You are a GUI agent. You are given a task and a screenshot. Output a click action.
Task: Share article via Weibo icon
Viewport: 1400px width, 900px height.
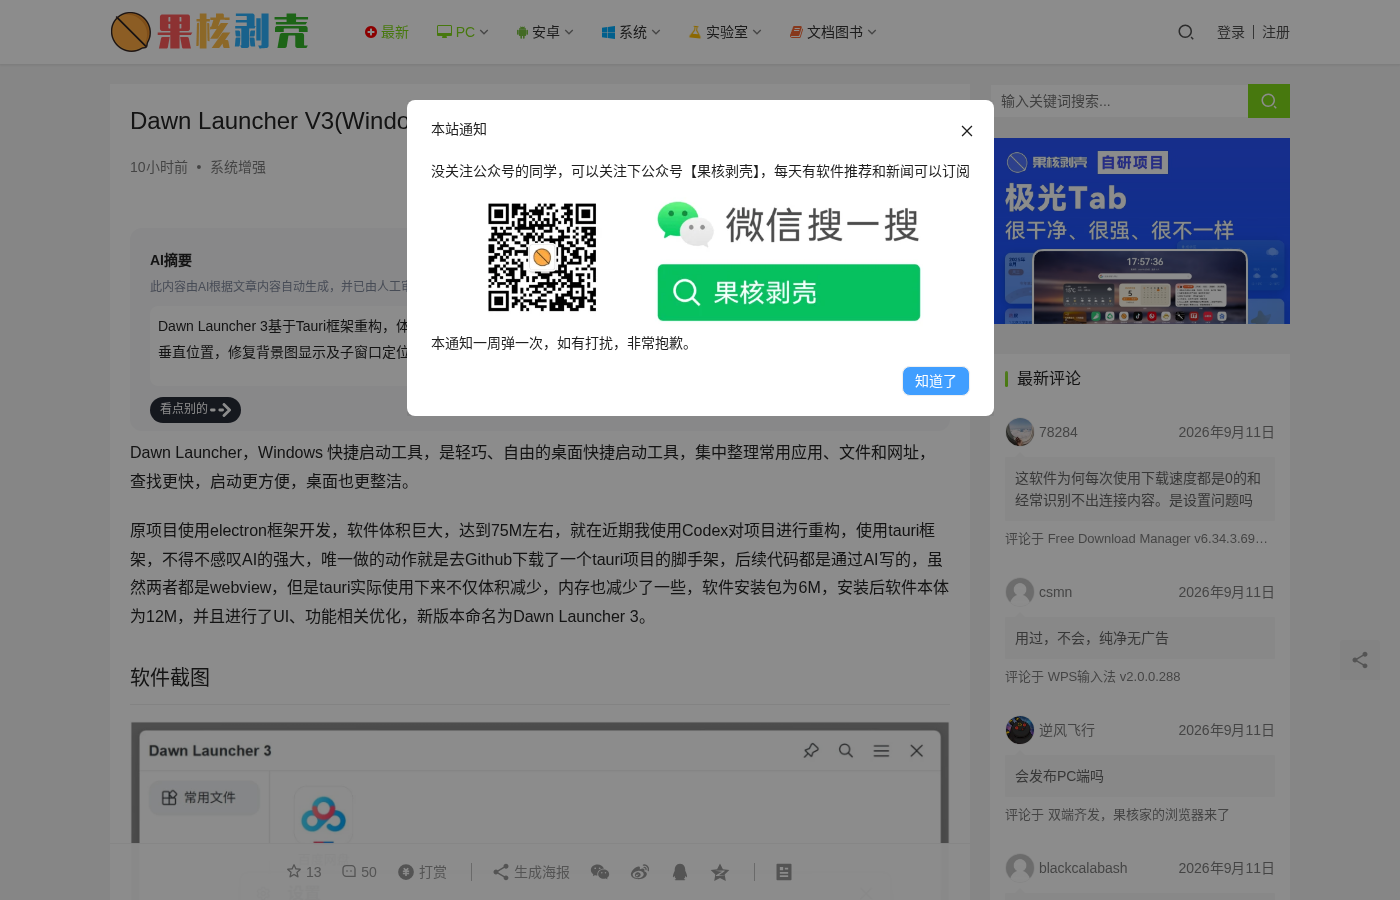click(x=640, y=872)
